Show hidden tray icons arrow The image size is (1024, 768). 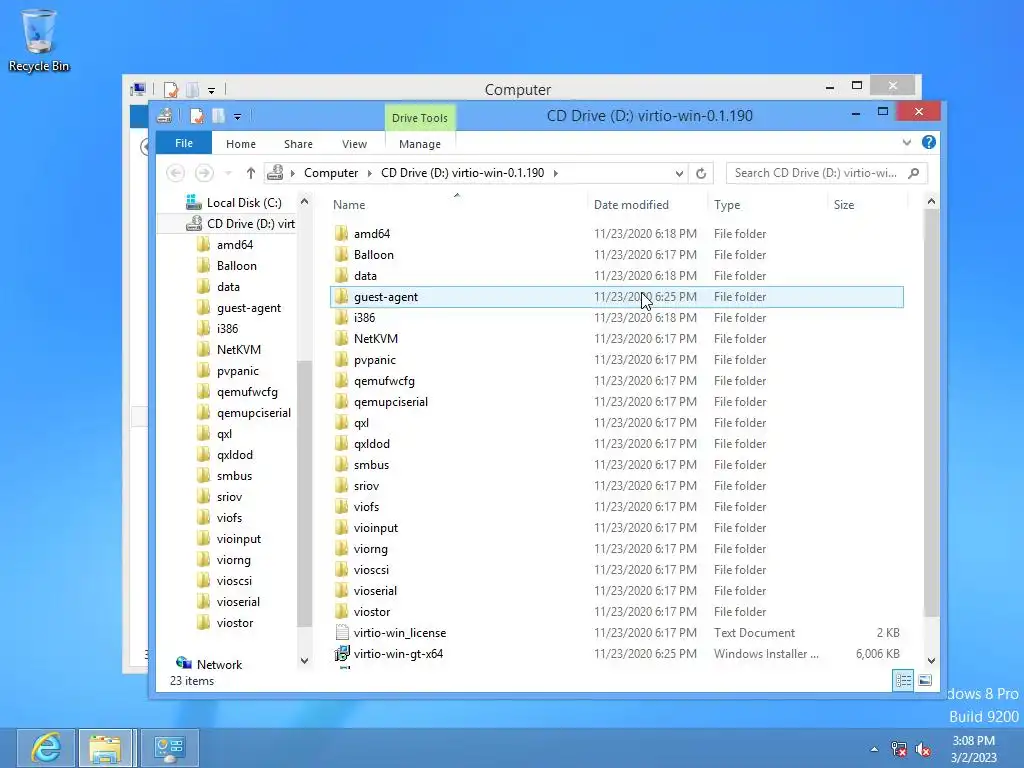coord(874,749)
